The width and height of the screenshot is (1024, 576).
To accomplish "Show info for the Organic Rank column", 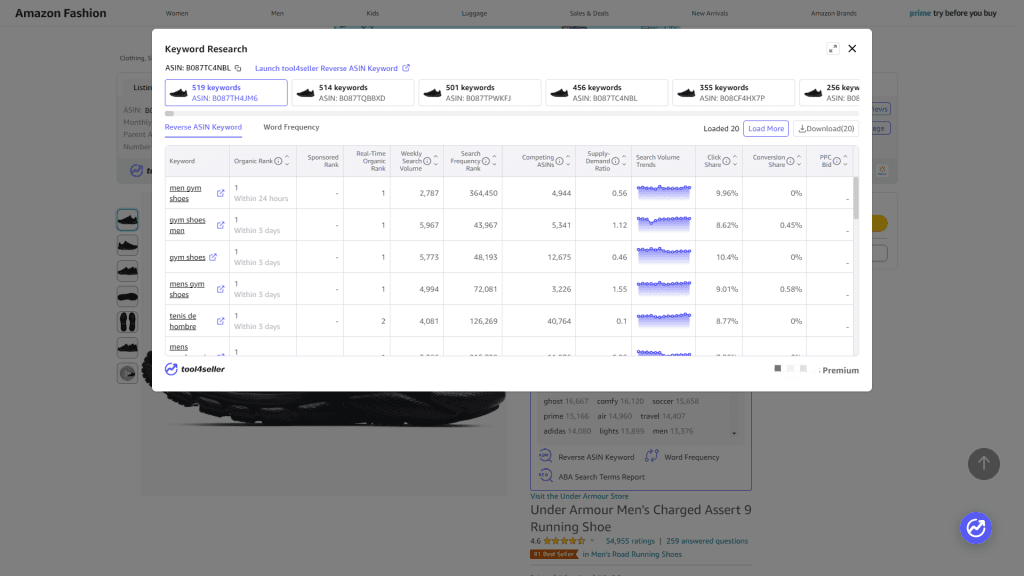I will click(278, 161).
